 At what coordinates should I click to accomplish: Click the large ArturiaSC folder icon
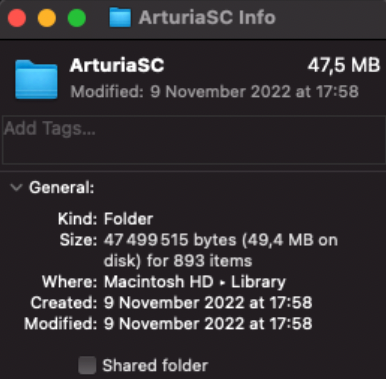tap(36, 79)
